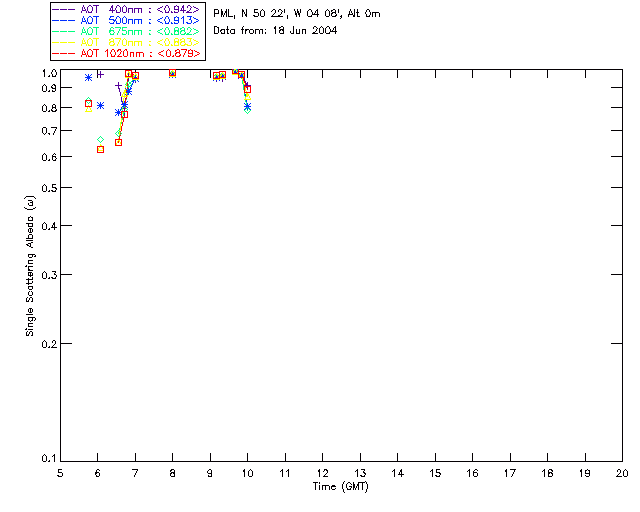Click the data marker at time 8

(172, 73)
